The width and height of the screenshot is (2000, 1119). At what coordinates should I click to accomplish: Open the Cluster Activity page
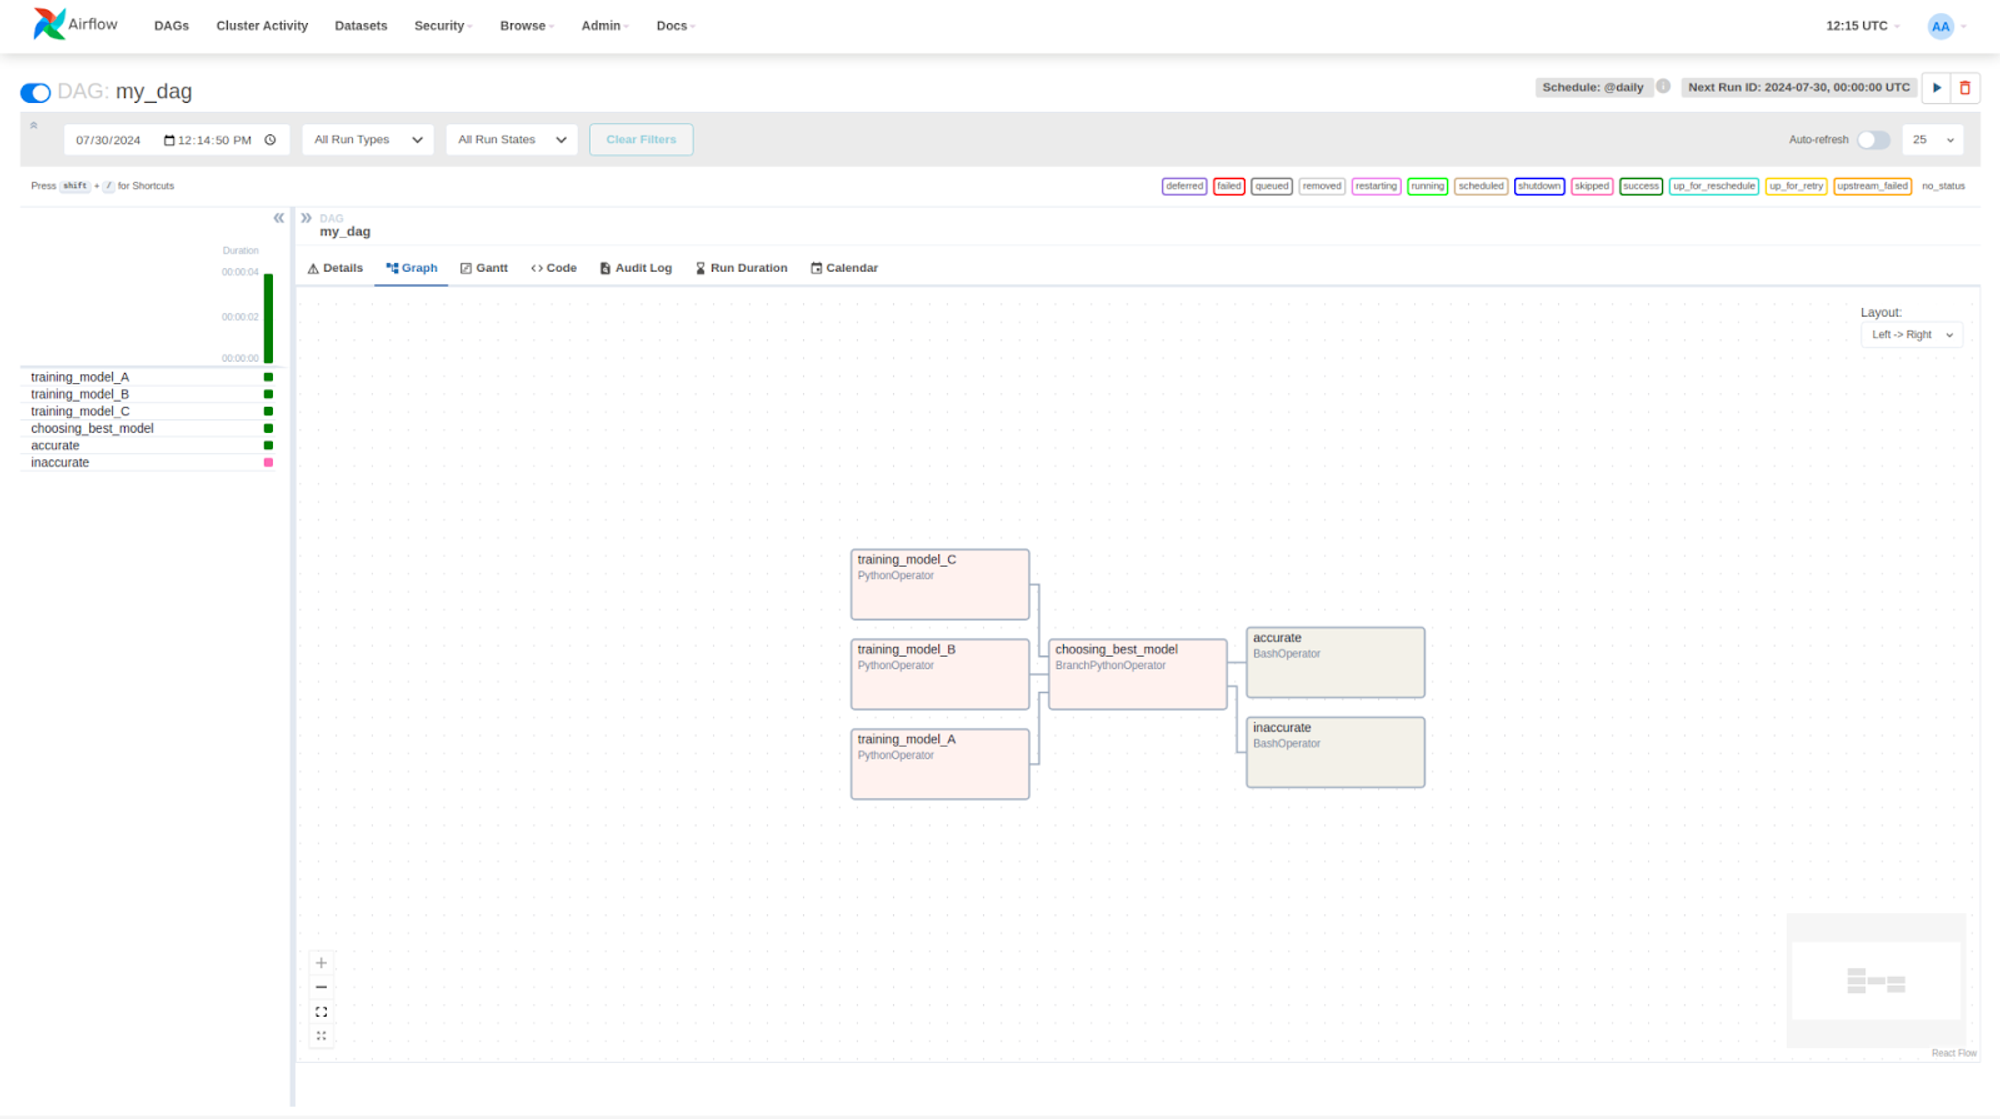pos(261,26)
